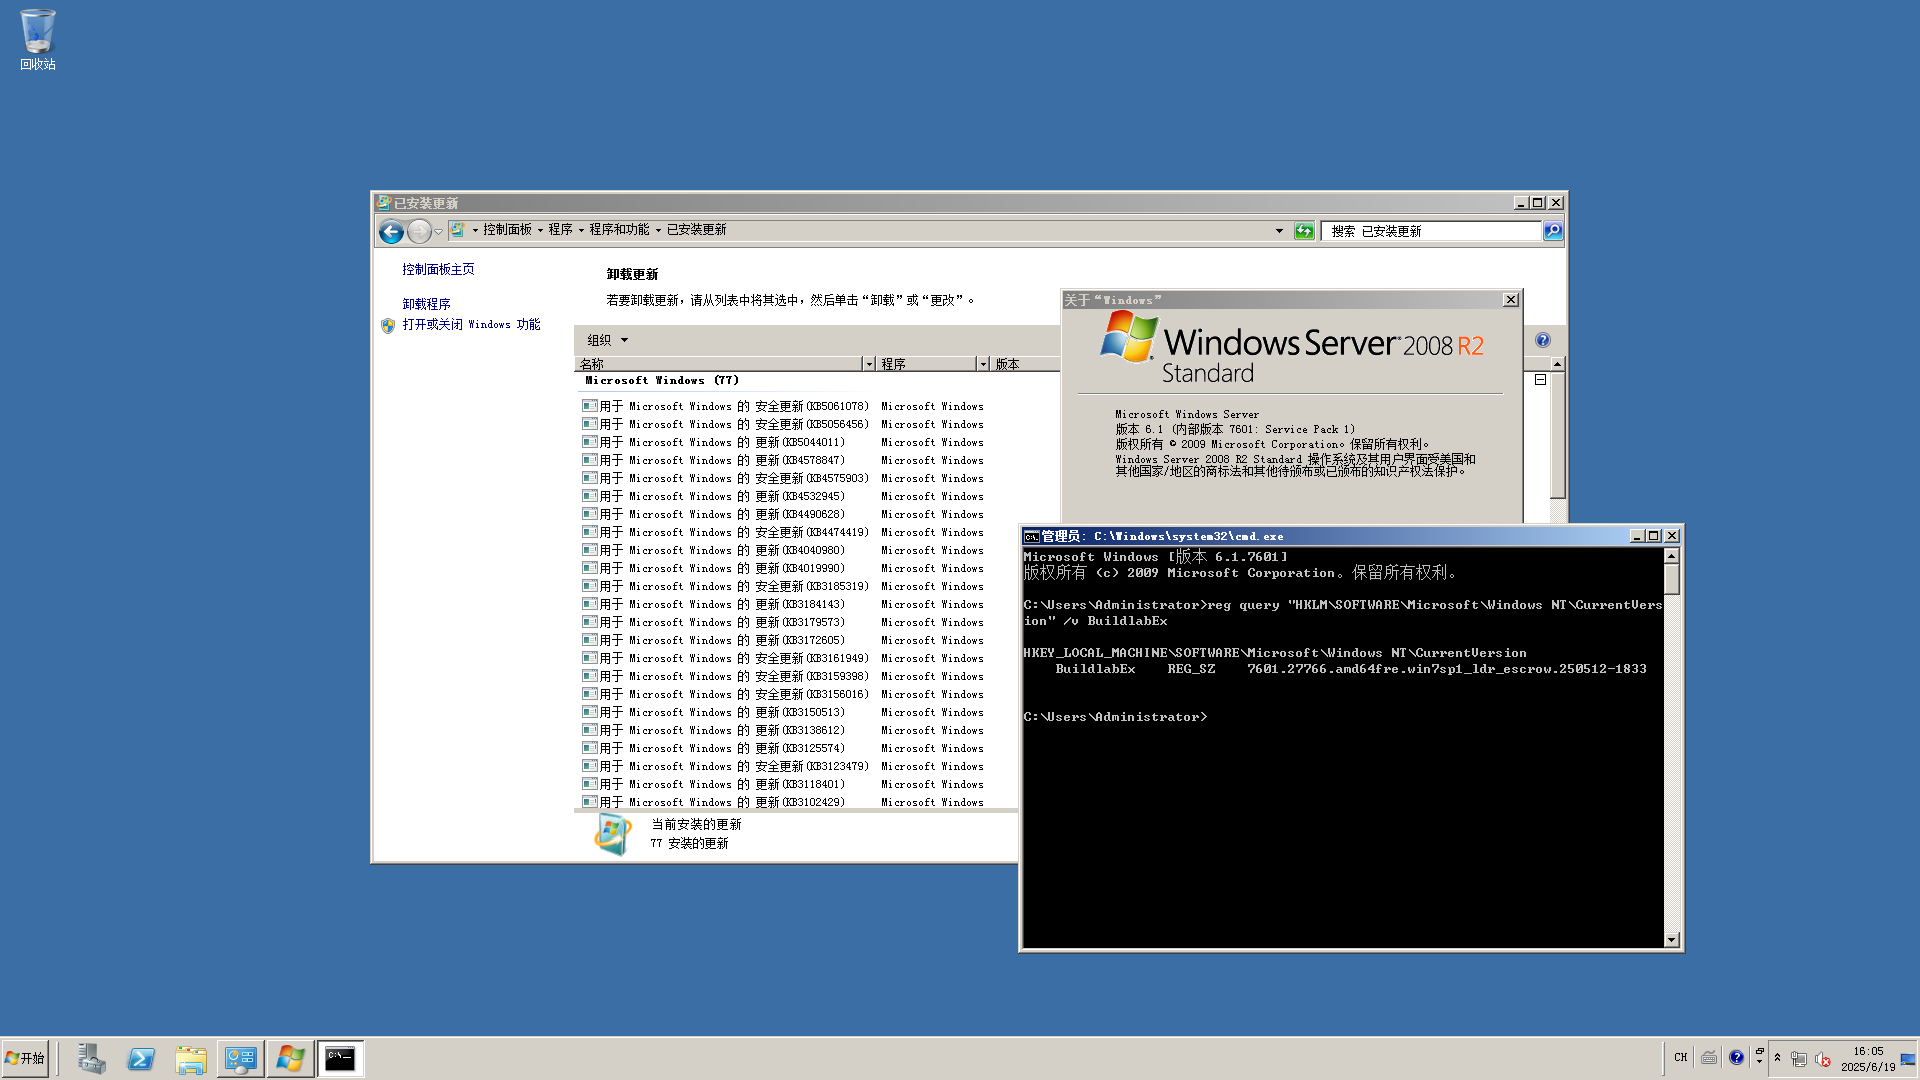Screen dimensions: 1920x1080
Task: Switch to Command Prompt taskbar button
Action: pyautogui.click(x=340, y=1058)
